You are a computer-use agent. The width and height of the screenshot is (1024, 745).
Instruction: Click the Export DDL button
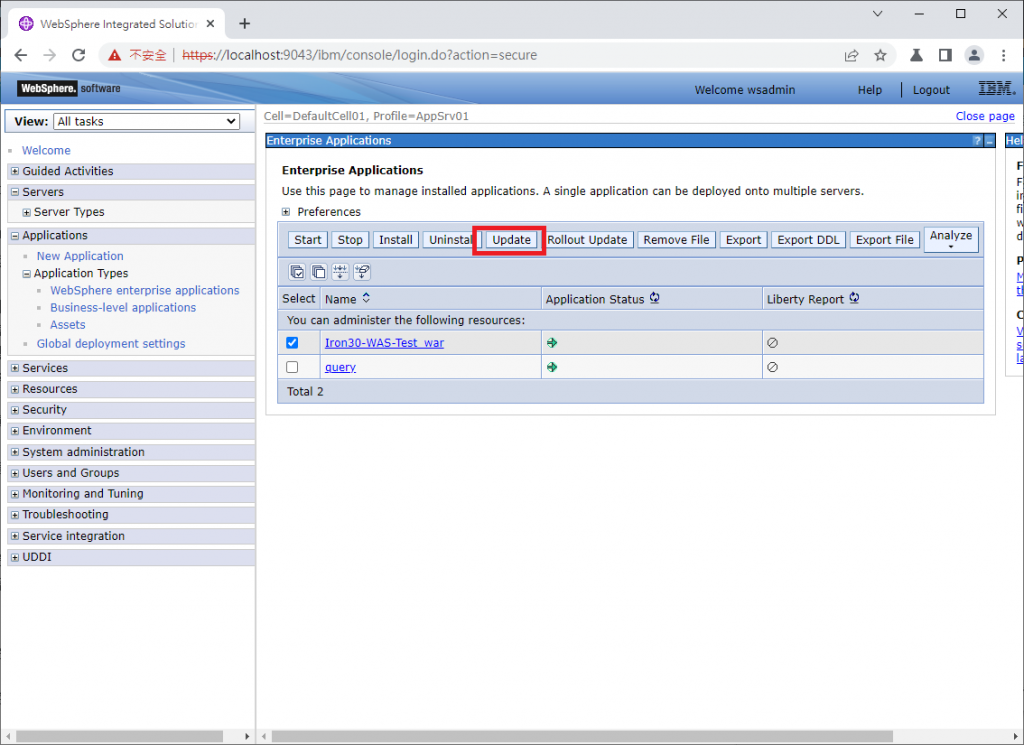(x=808, y=240)
